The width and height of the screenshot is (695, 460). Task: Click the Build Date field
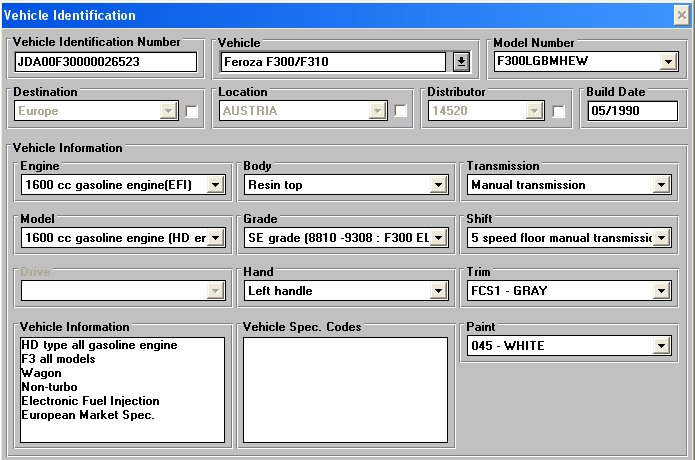633,111
